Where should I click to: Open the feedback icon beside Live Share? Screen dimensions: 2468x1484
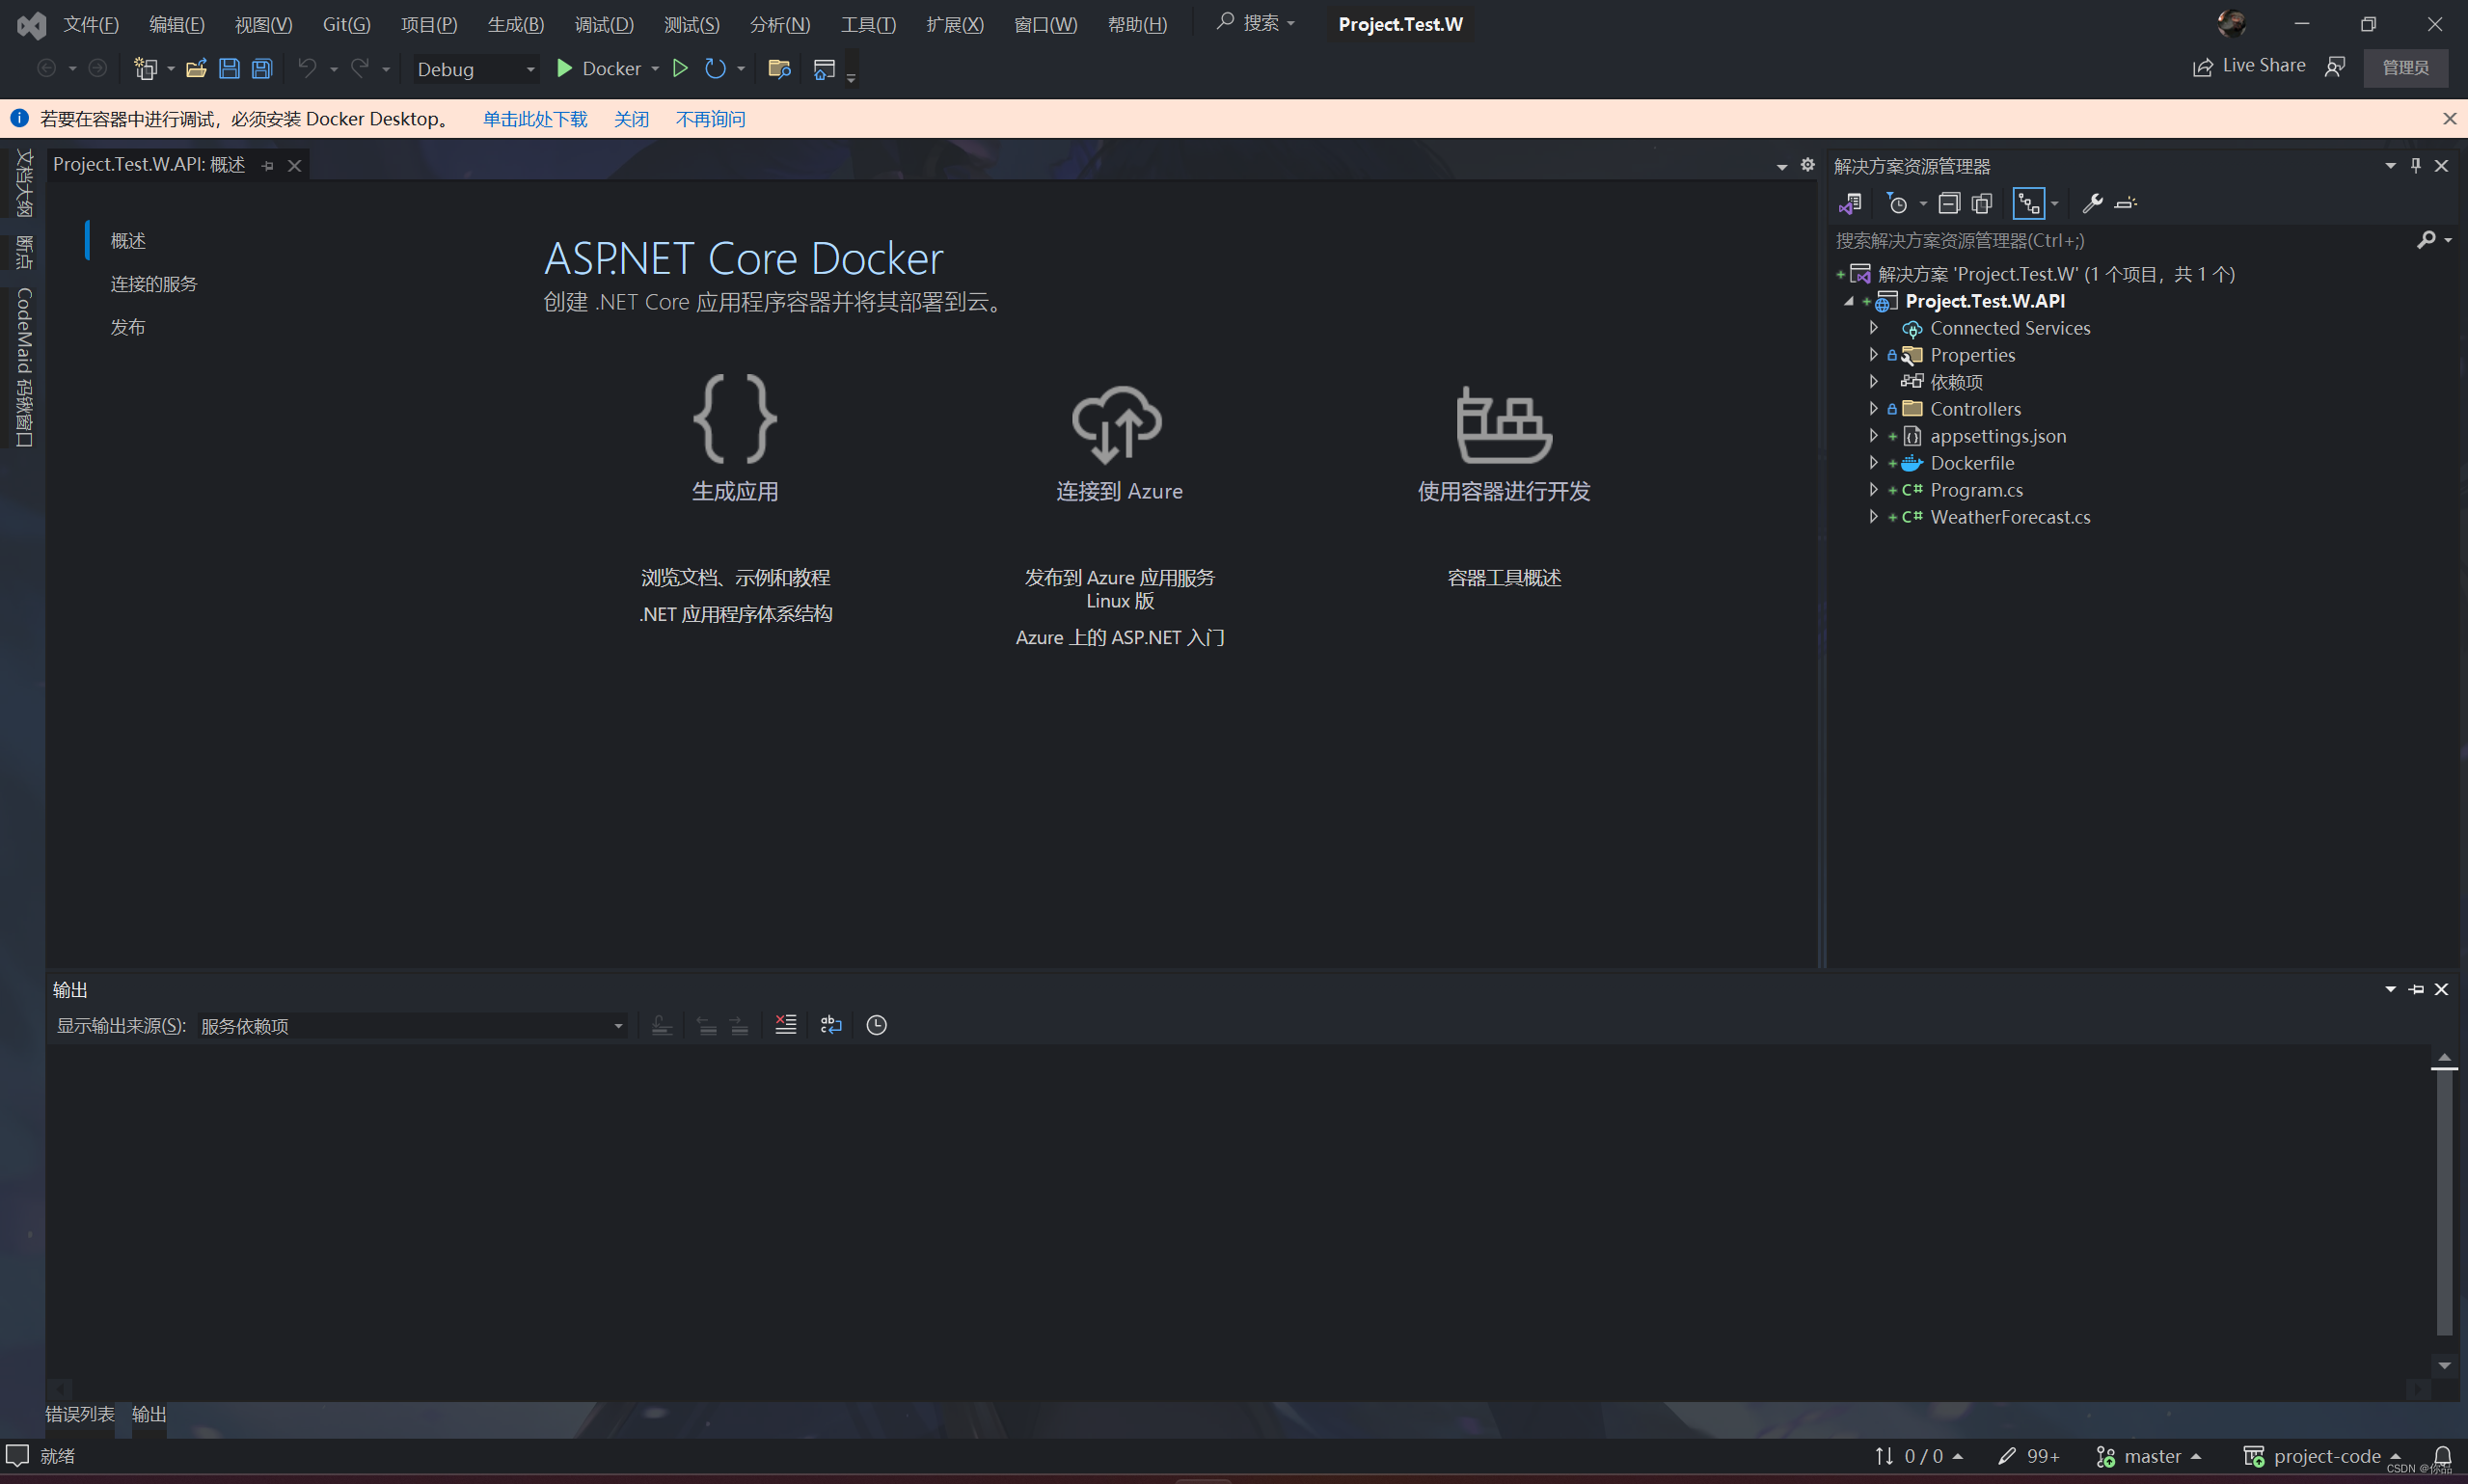coord(2335,67)
